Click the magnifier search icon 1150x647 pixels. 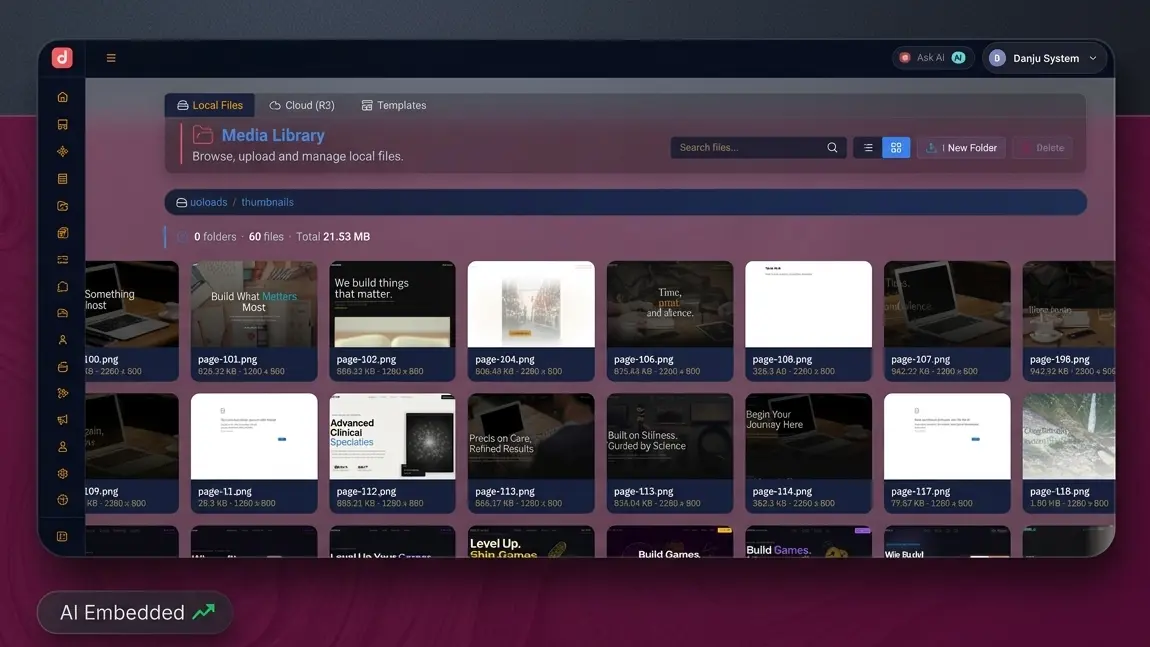coord(832,147)
